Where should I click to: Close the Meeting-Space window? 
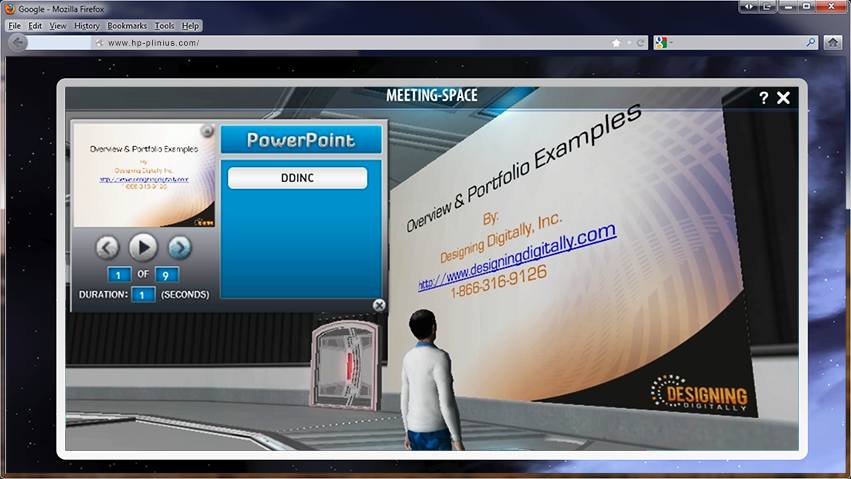click(783, 98)
